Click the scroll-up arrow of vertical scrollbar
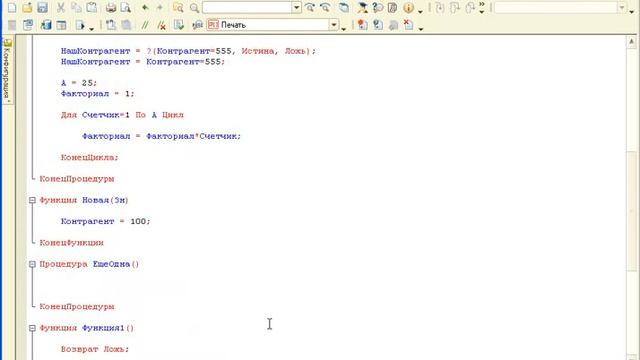Viewport: 640px width, 360px height. click(631, 42)
